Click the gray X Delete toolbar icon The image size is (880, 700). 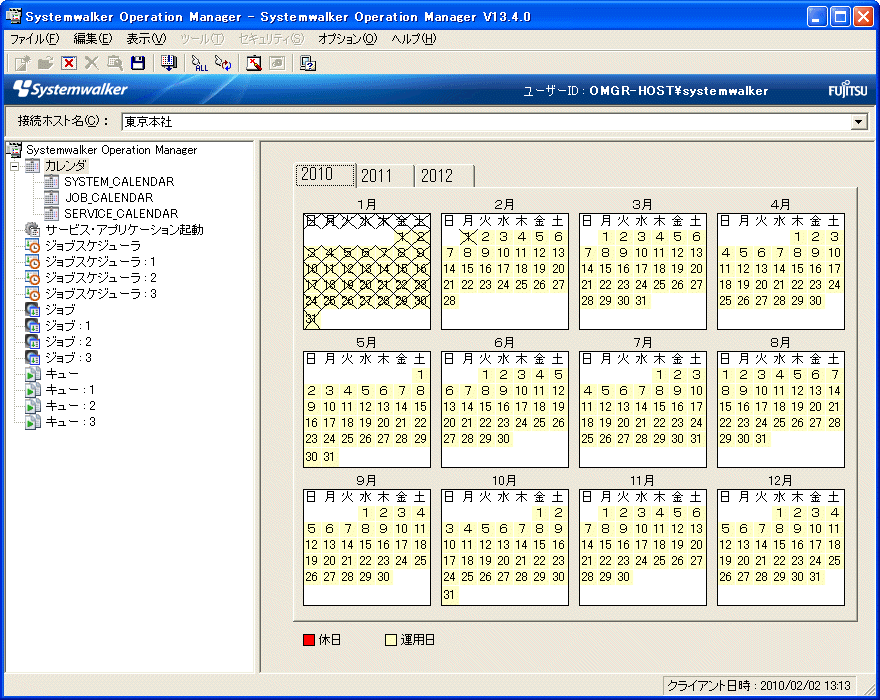point(91,63)
